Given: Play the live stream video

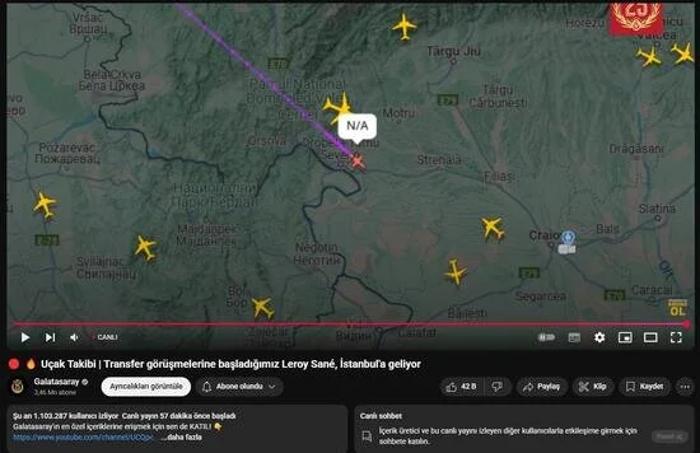Looking at the screenshot, I should 25,337.
